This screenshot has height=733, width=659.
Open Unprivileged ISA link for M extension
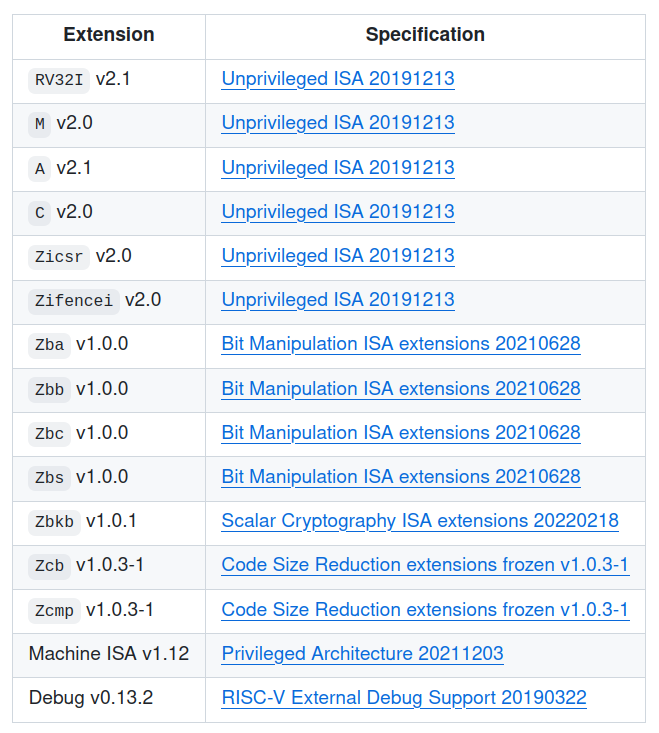pyautogui.click(x=338, y=123)
